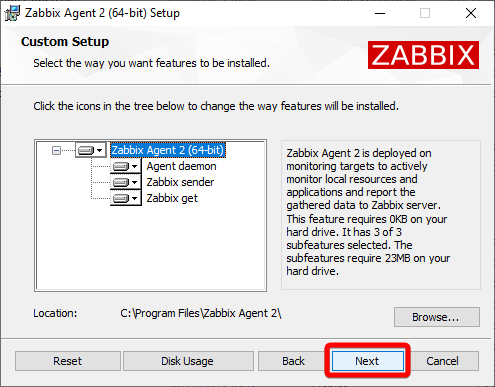The height and width of the screenshot is (387, 495).
Task: Open the Zabbix Agent 2 root feature icon
Action: pyautogui.click(x=86, y=151)
